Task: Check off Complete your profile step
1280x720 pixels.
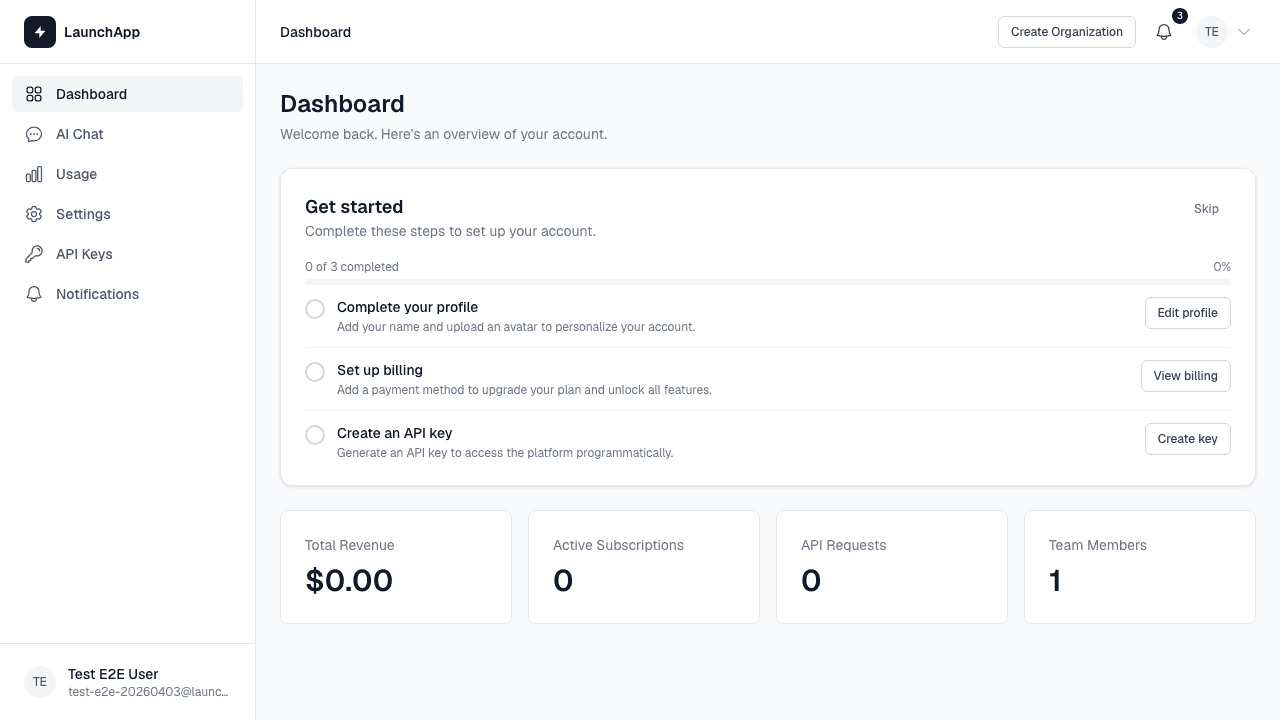Action: [x=315, y=309]
